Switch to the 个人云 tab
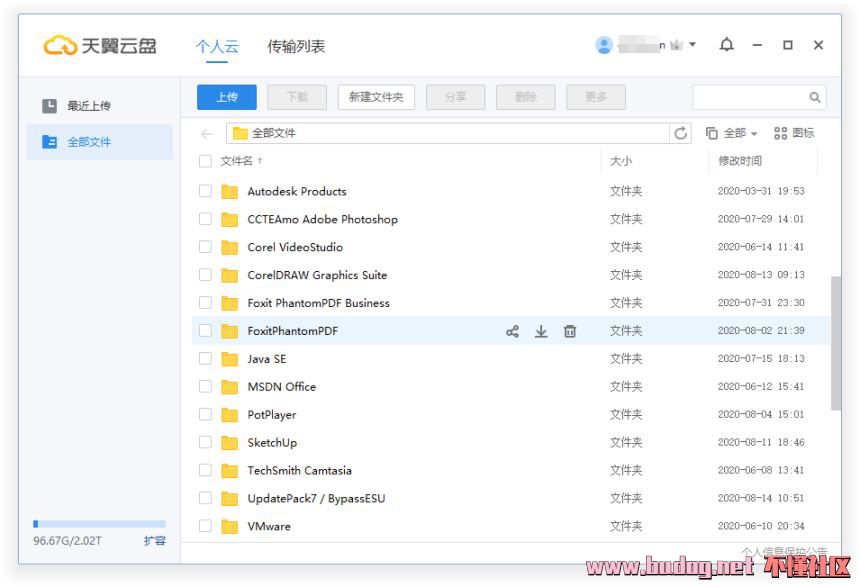Screen dimensions: 860x587 coord(217,47)
